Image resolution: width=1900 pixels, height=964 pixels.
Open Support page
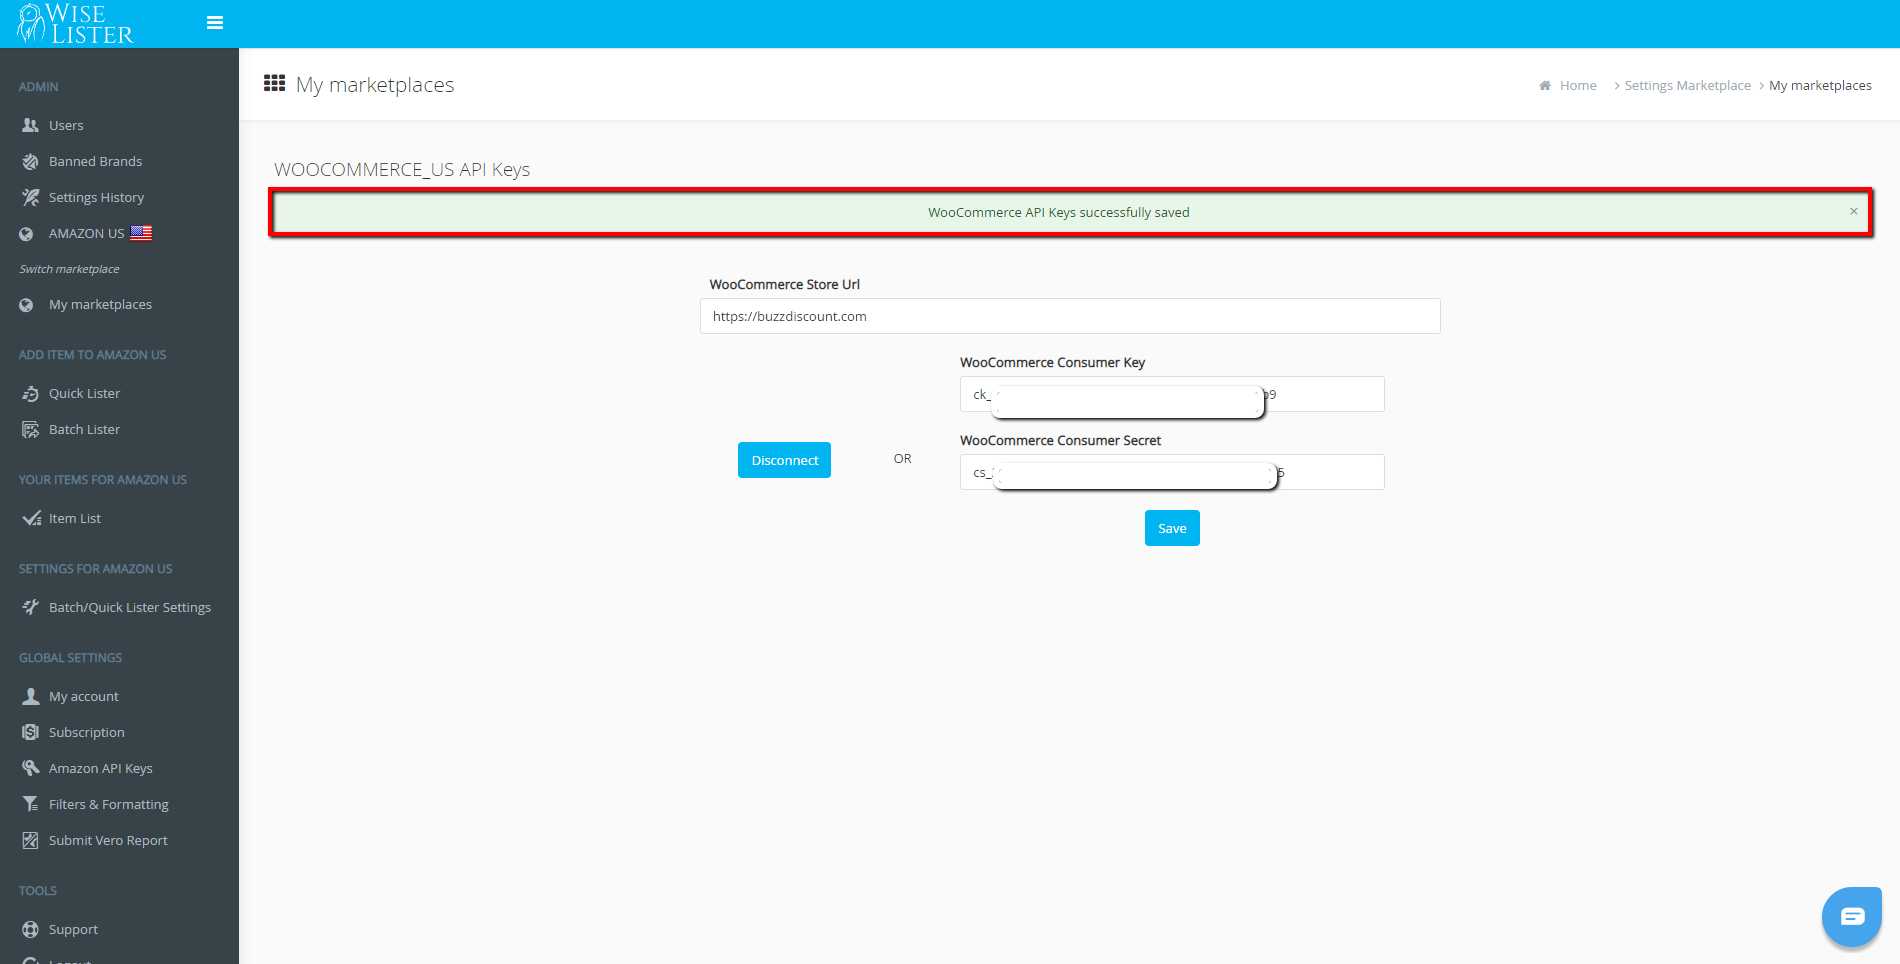point(73,929)
